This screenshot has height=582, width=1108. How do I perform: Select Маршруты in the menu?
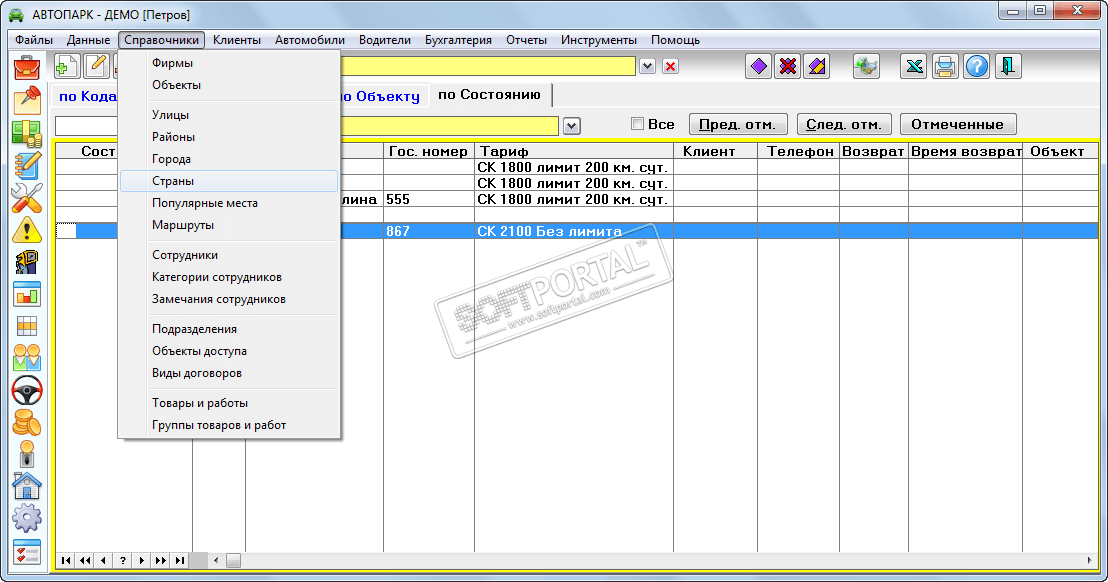[229, 225]
